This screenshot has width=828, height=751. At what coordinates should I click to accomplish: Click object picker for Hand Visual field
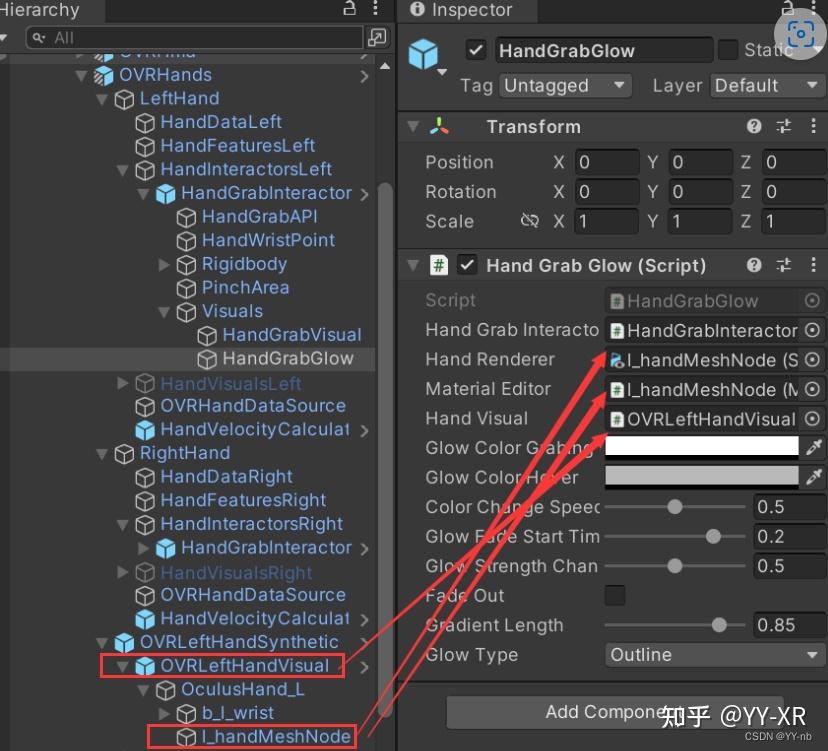(812, 419)
